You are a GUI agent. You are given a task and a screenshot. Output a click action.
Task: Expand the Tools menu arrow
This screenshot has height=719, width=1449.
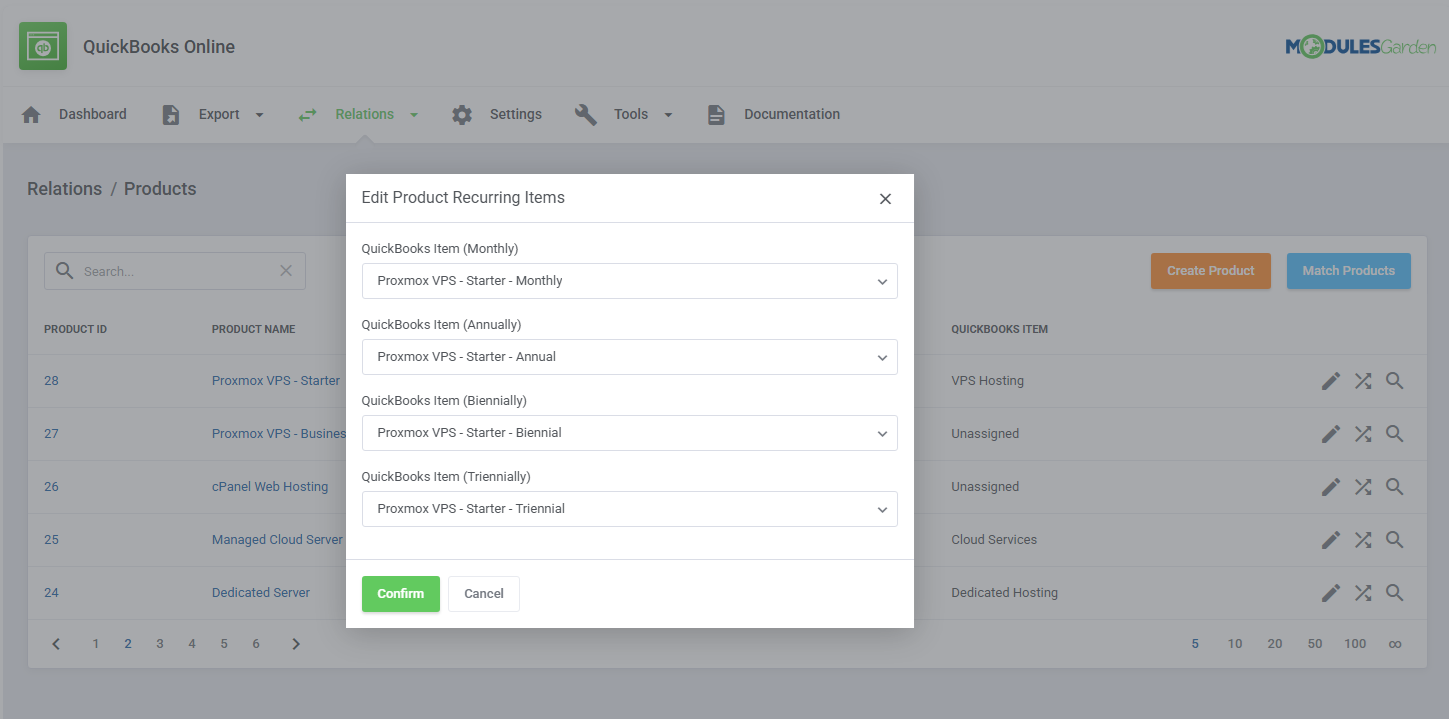tap(668, 115)
